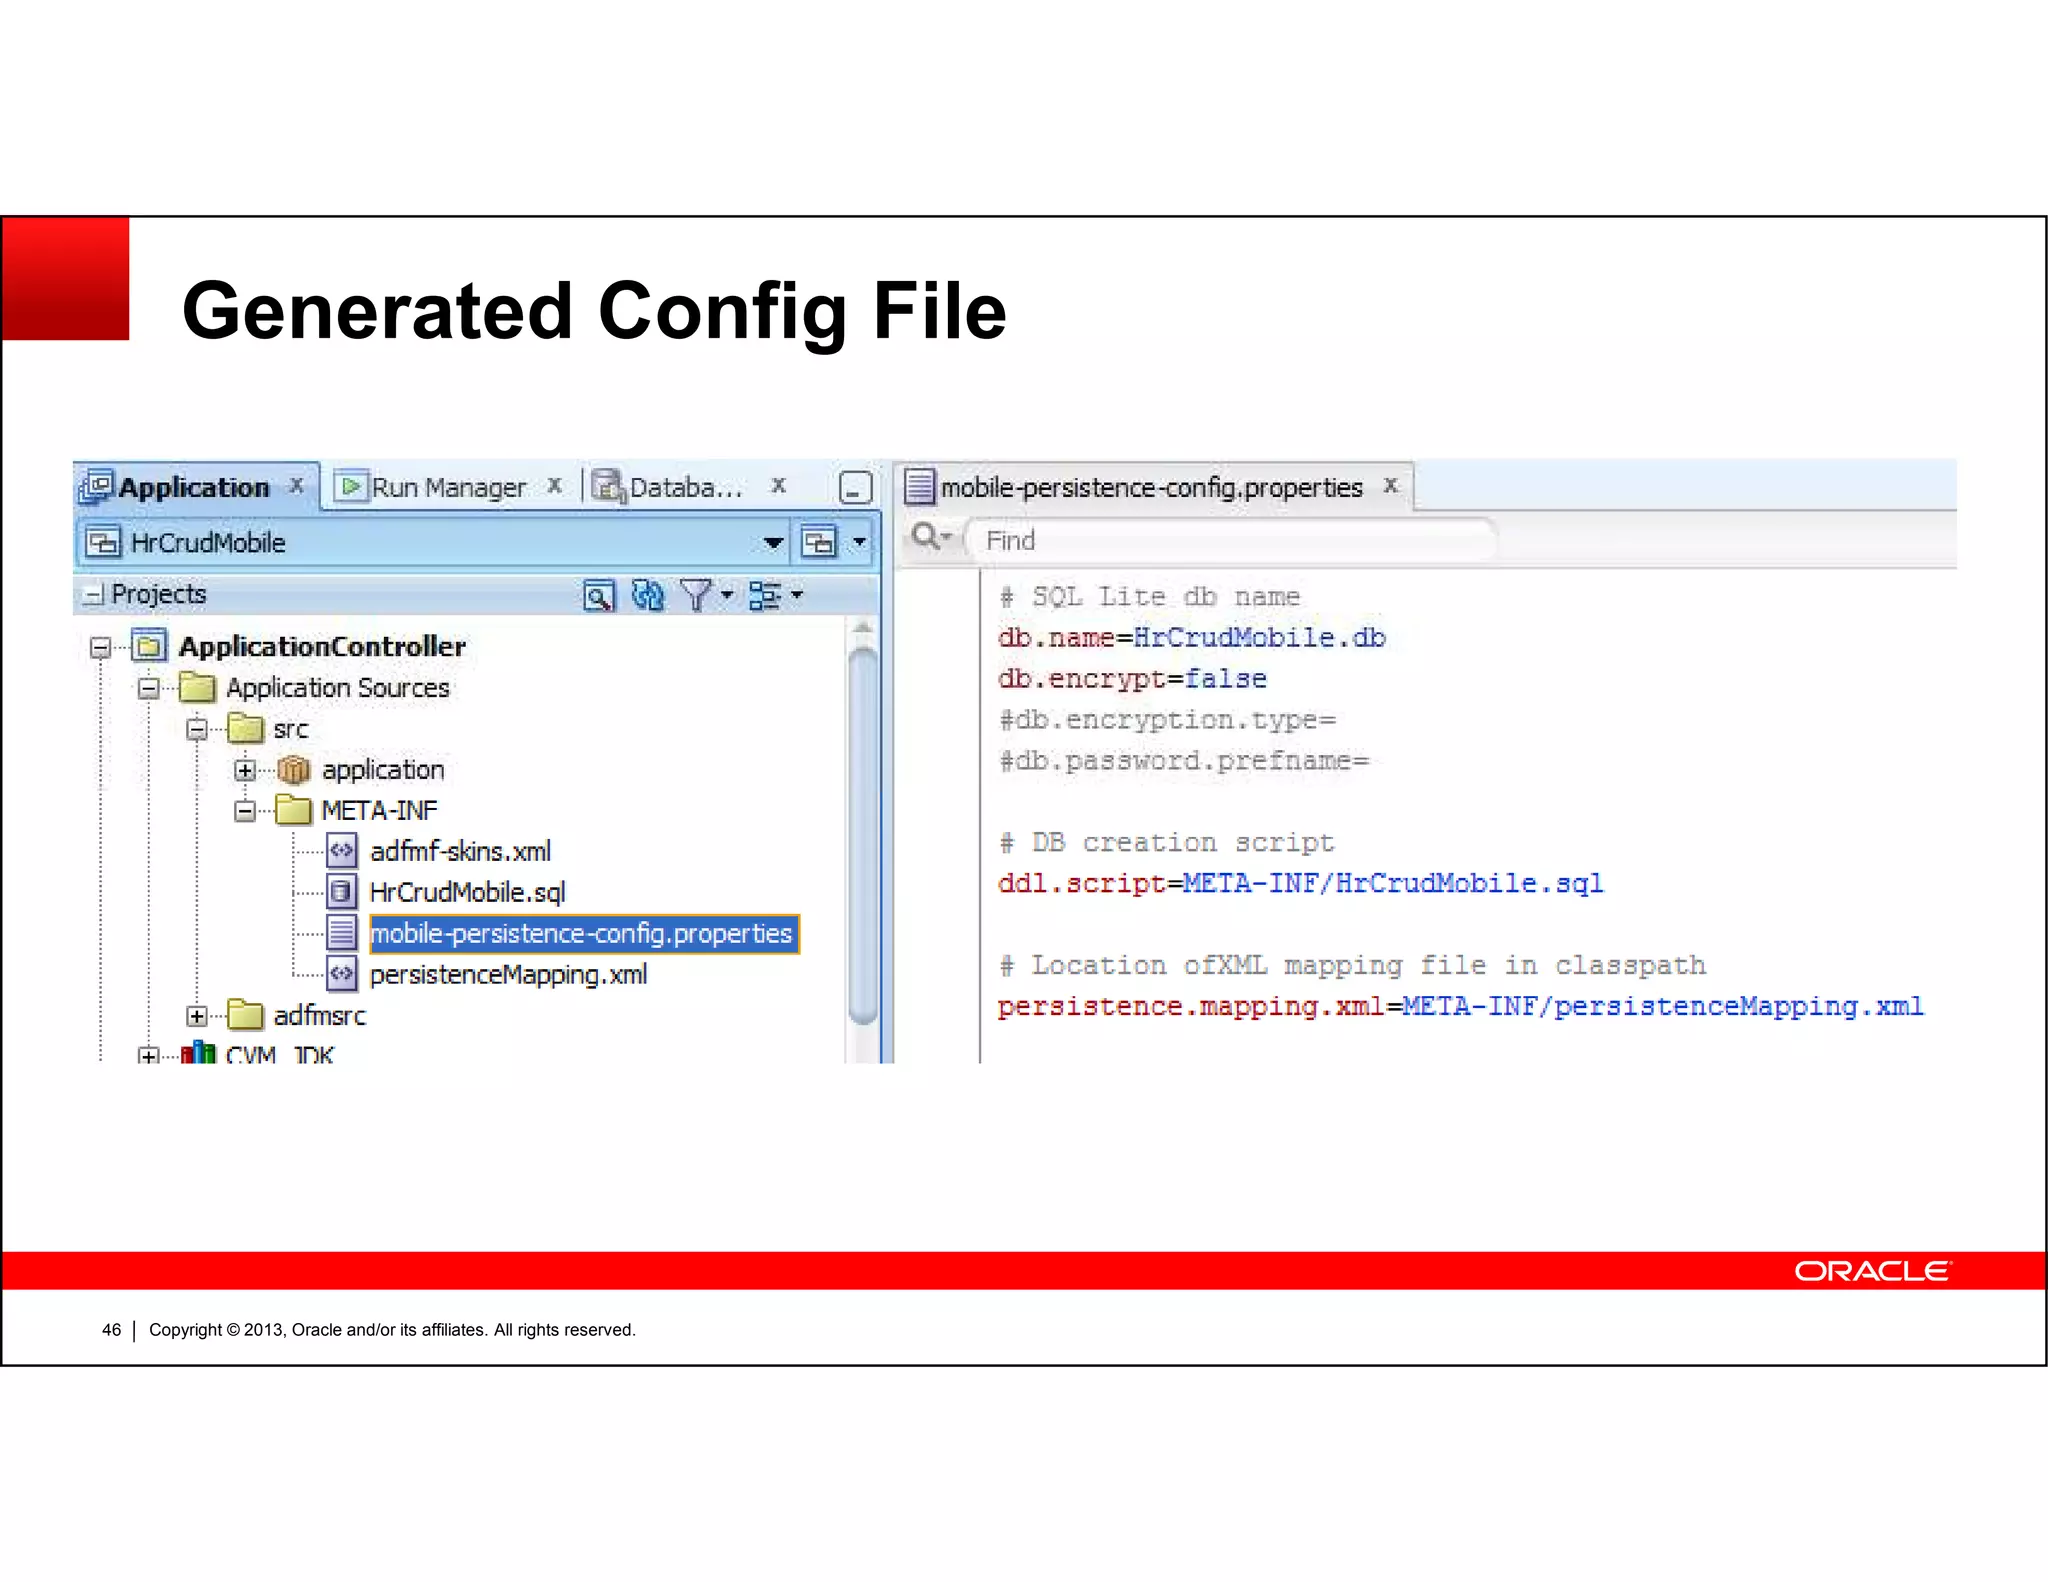The width and height of the screenshot is (2048, 1582).
Task: Collapse the src folder
Action: click(x=197, y=730)
